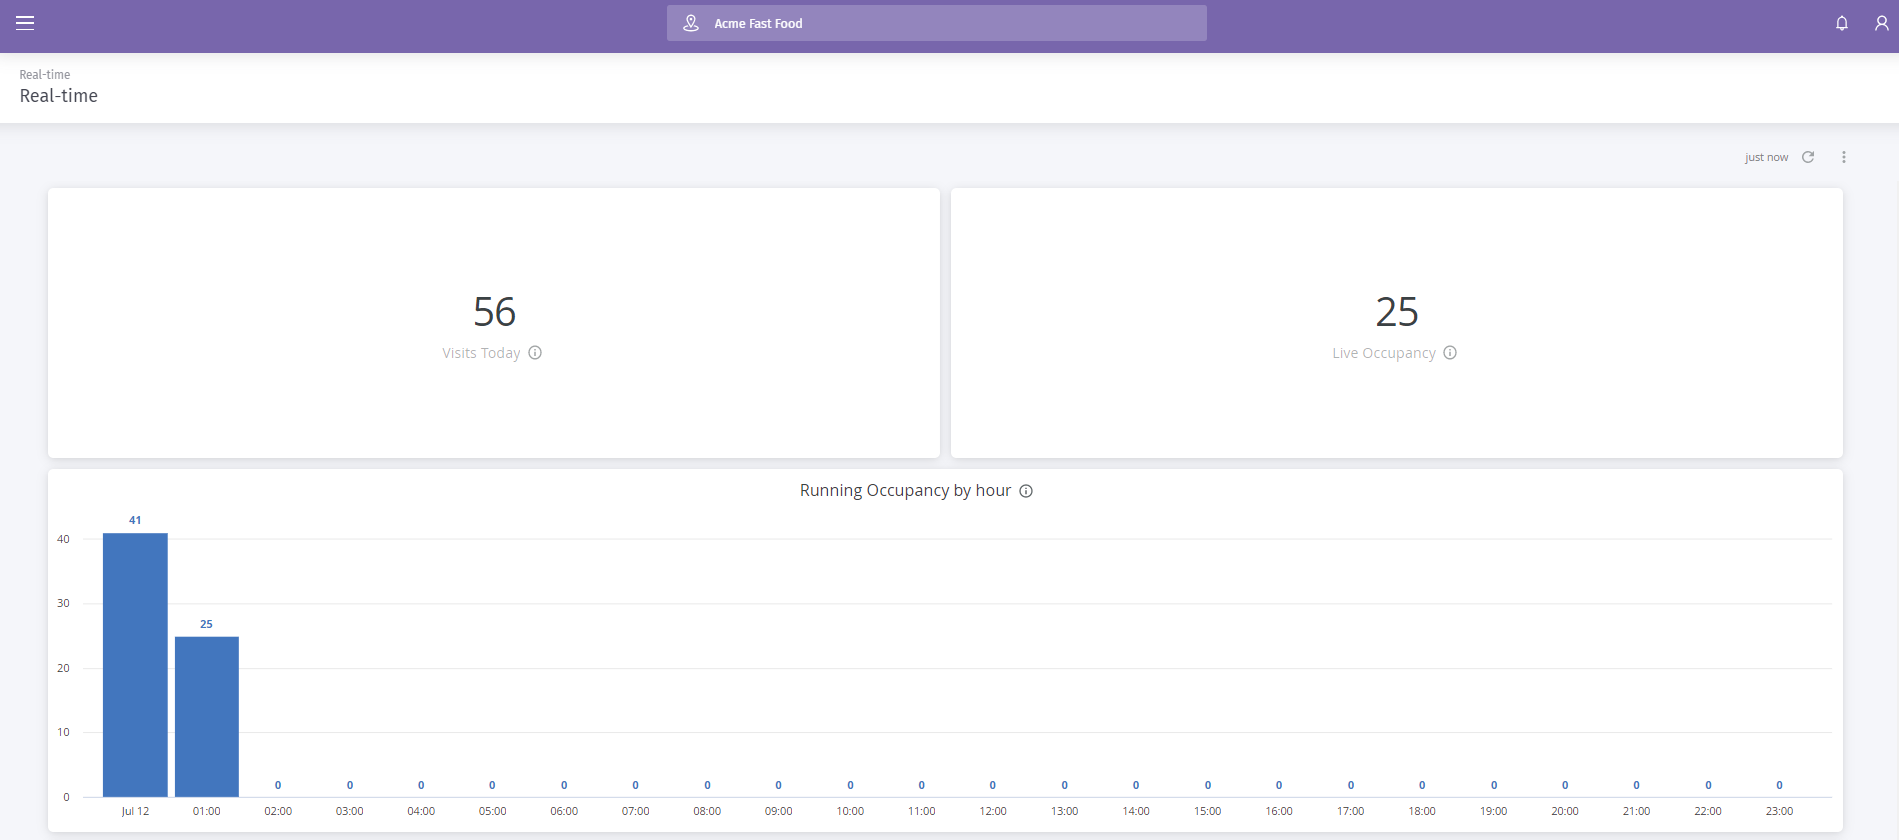Click the 15:00 axis label
Screen dimensions: 1899x840
(1207, 811)
